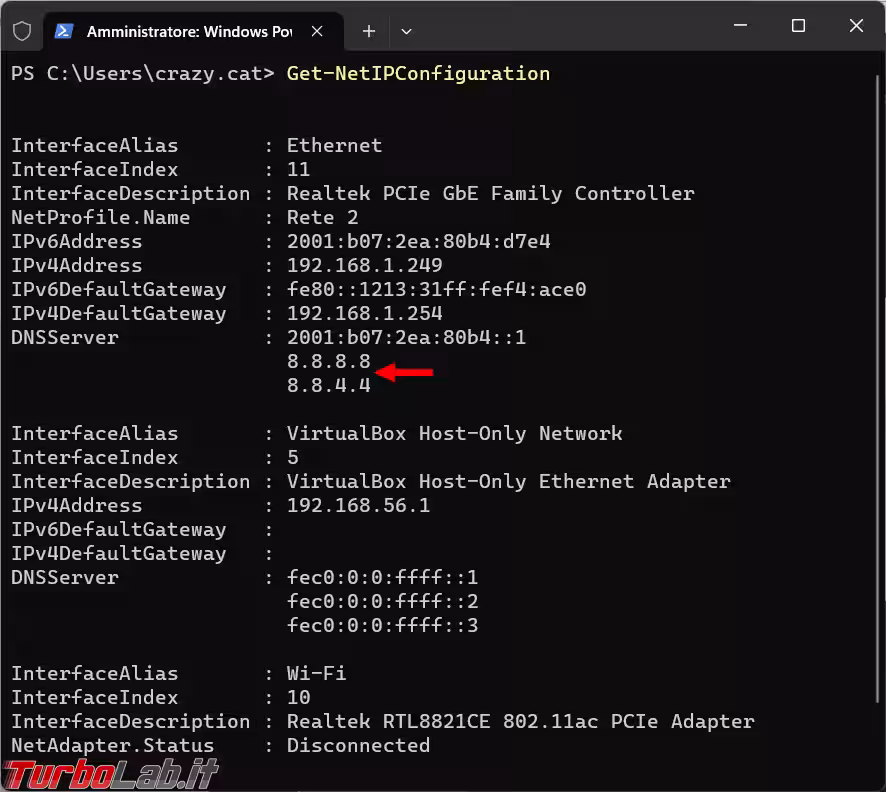Viewport: 886px width, 792px height.
Task: Click the red arrow pointing at 8.8.8.8
Action: coord(409,373)
